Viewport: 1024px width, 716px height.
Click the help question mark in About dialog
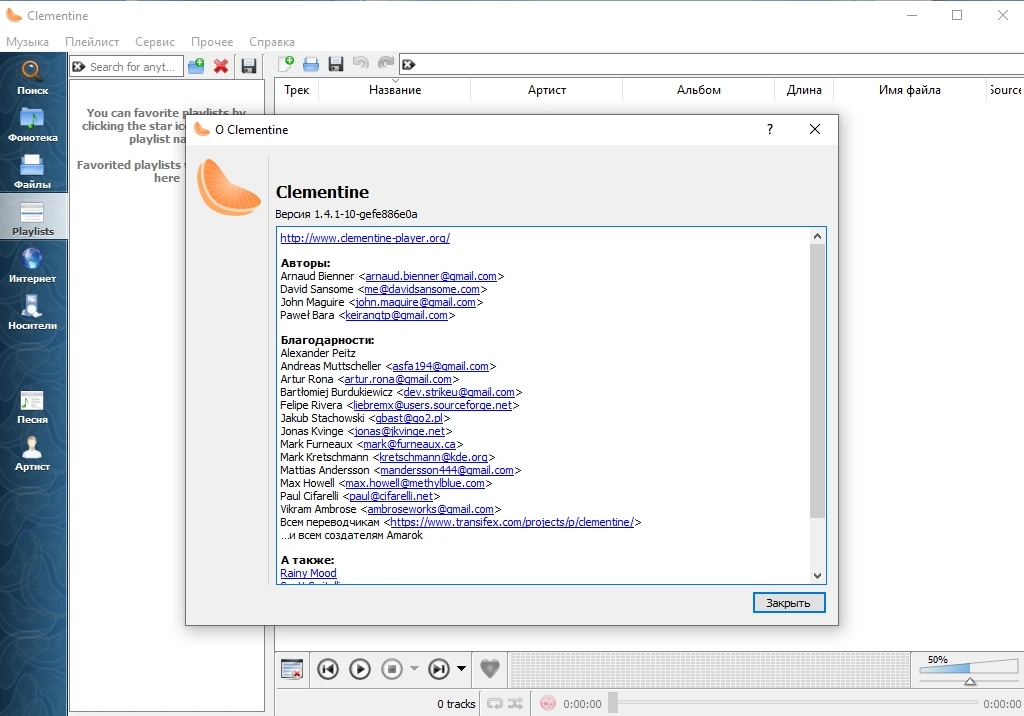coord(770,129)
